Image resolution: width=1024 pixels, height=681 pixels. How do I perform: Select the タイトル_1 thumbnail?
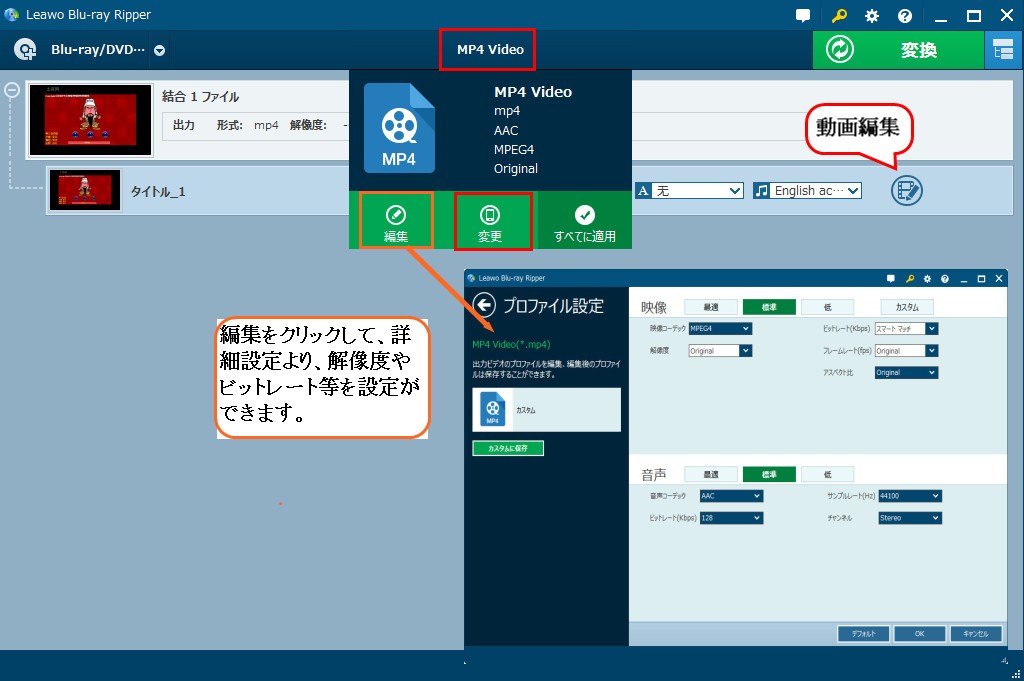[x=85, y=190]
